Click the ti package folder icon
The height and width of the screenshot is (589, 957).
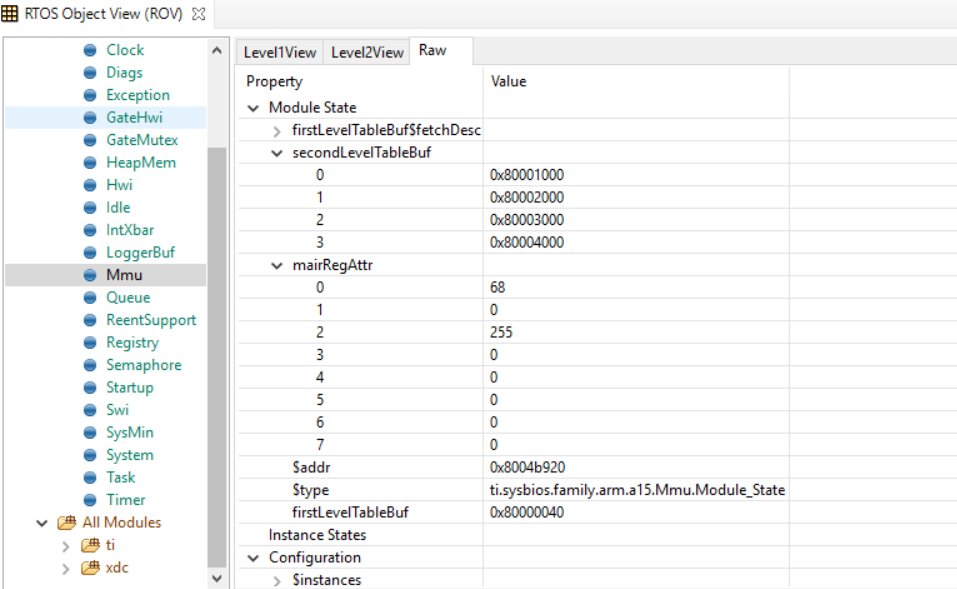(x=90, y=545)
